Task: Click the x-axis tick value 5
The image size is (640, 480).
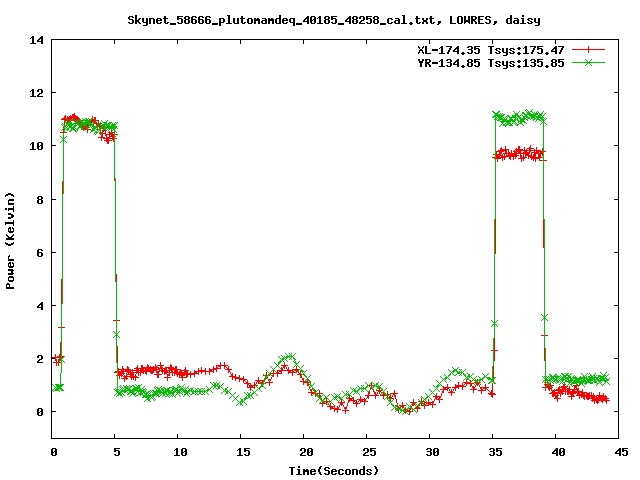Action: coord(117,452)
